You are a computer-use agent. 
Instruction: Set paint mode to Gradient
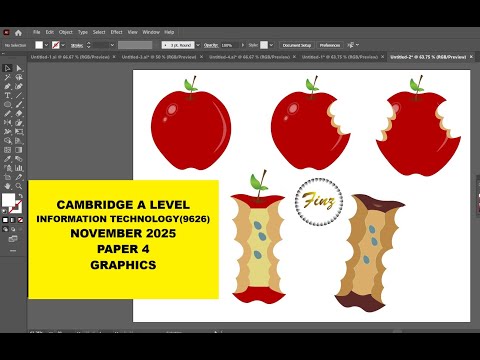[x=13, y=220]
